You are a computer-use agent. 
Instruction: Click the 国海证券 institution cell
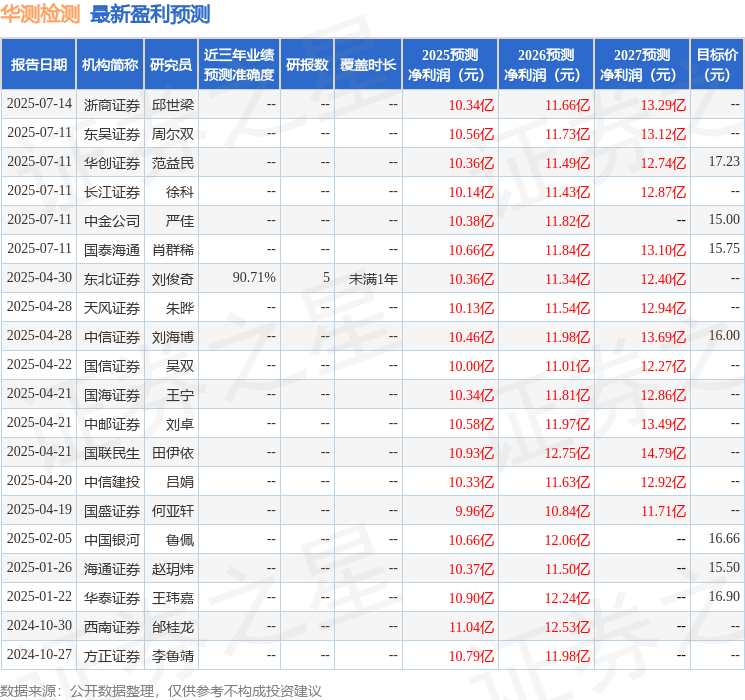[112, 395]
